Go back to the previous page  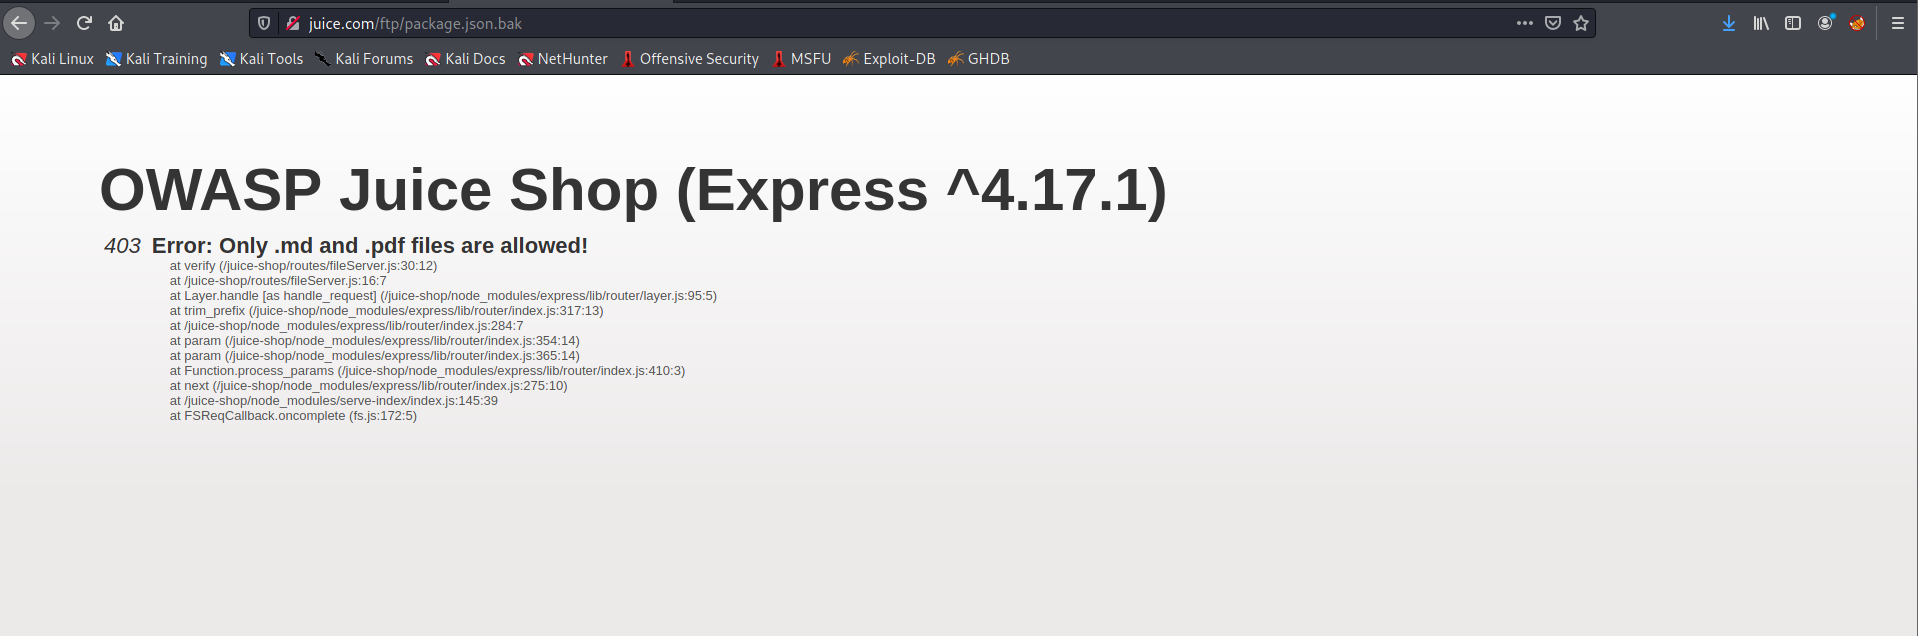tap(19, 23)
